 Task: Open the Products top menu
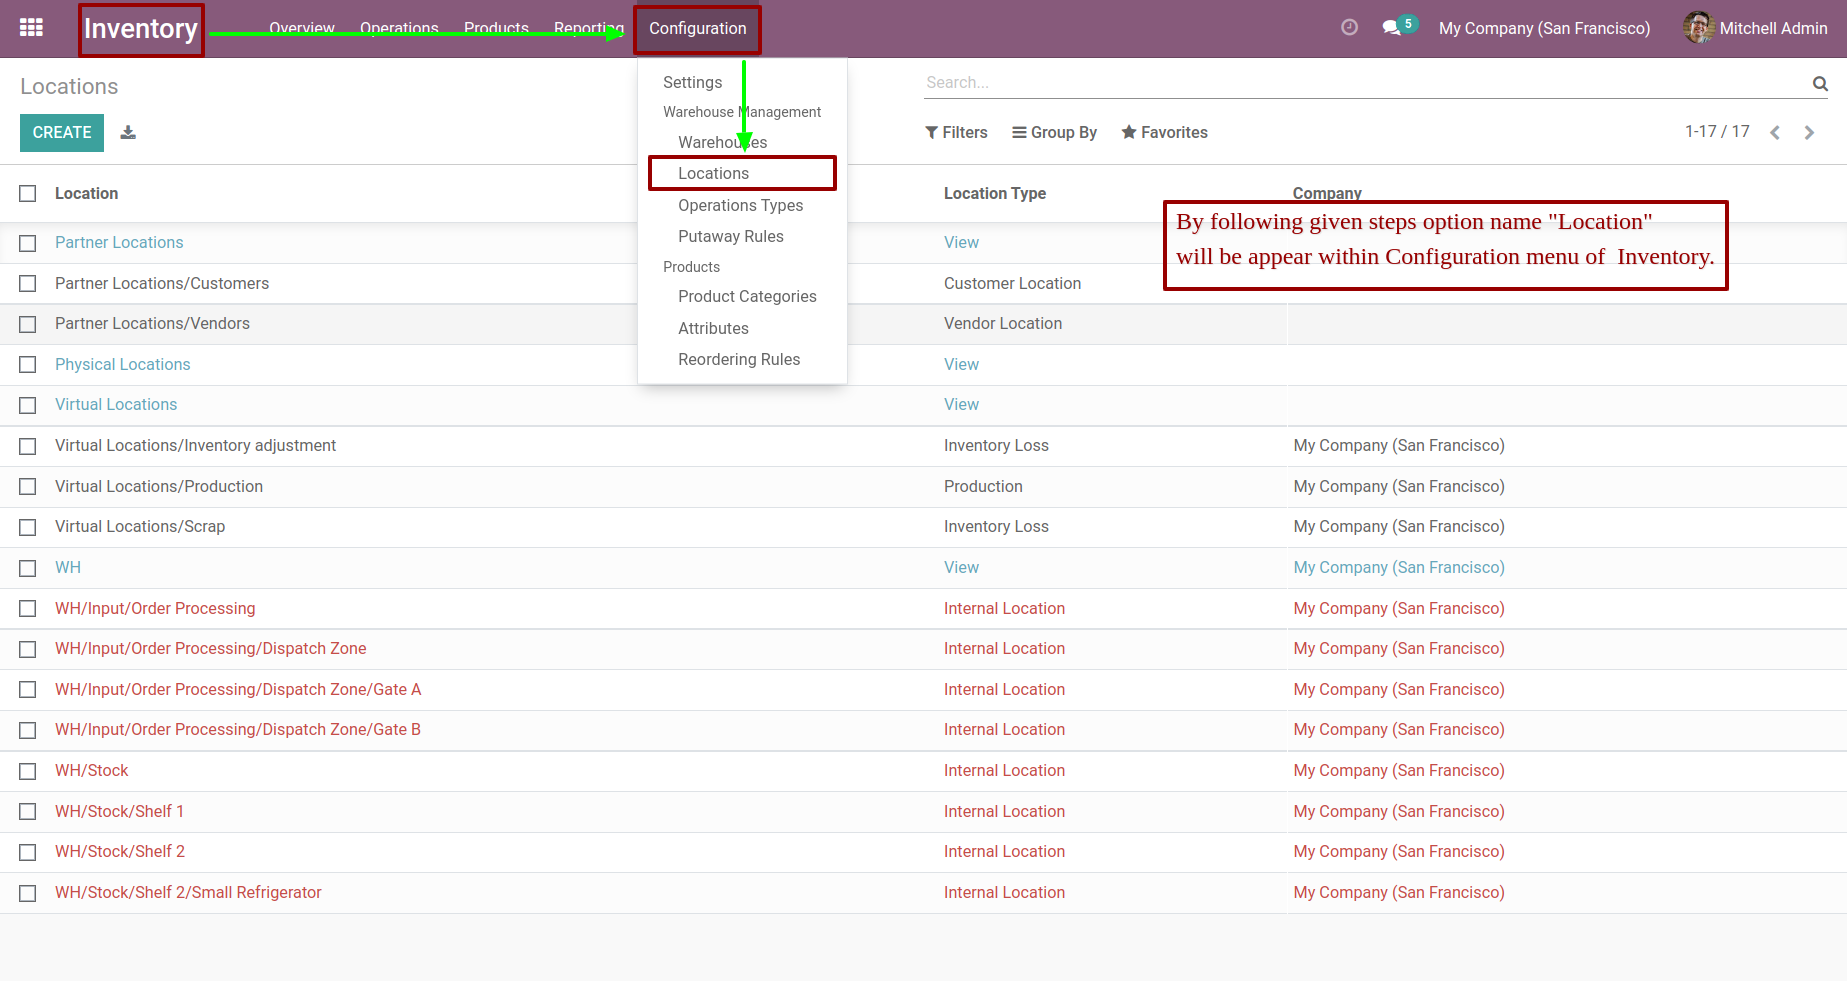[496, 28]
